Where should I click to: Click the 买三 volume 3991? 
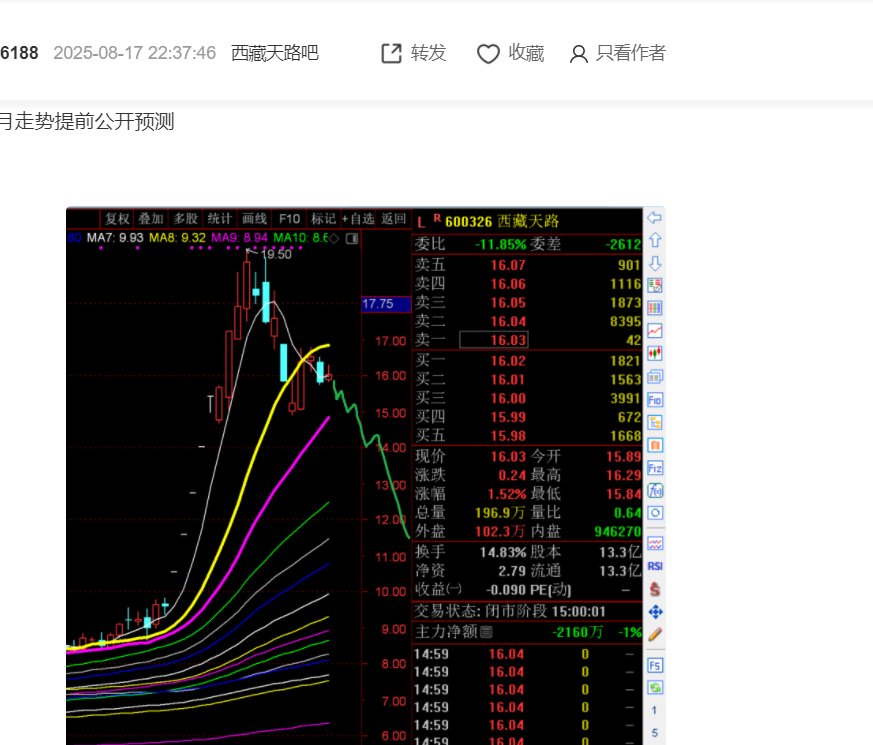click(x=626, y=399)
